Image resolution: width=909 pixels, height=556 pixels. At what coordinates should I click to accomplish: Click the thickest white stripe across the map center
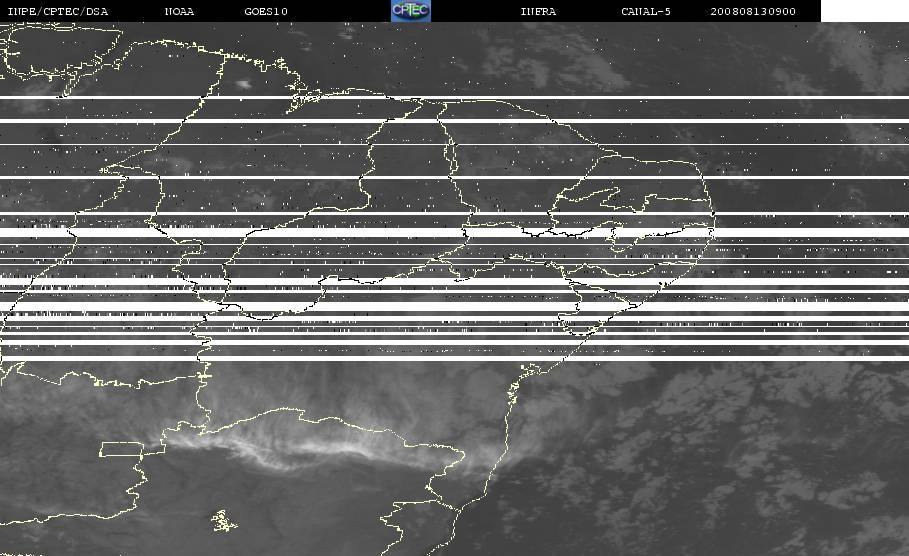pyautogui.click(x=454, y=232)
